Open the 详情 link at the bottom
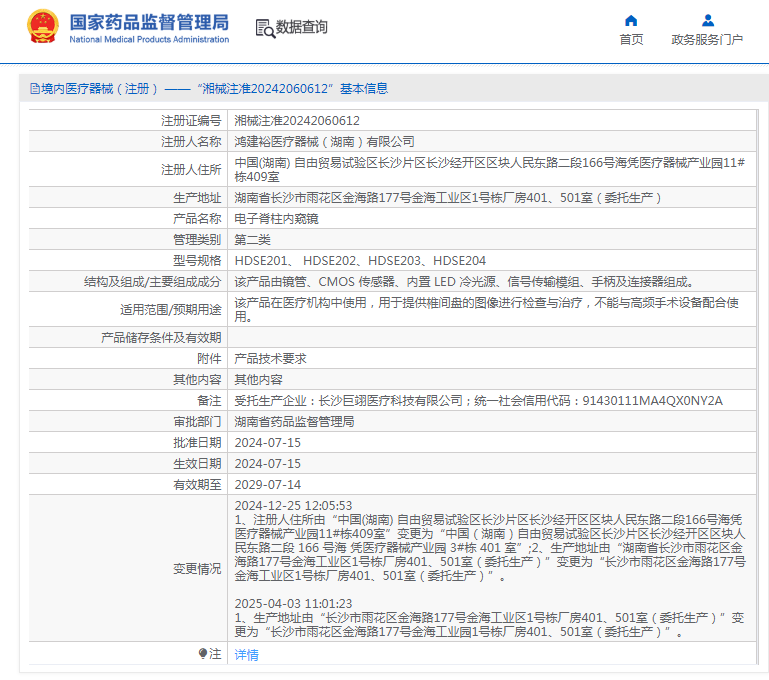Viewport: 769px width, 680px height. tap(246, 655)
